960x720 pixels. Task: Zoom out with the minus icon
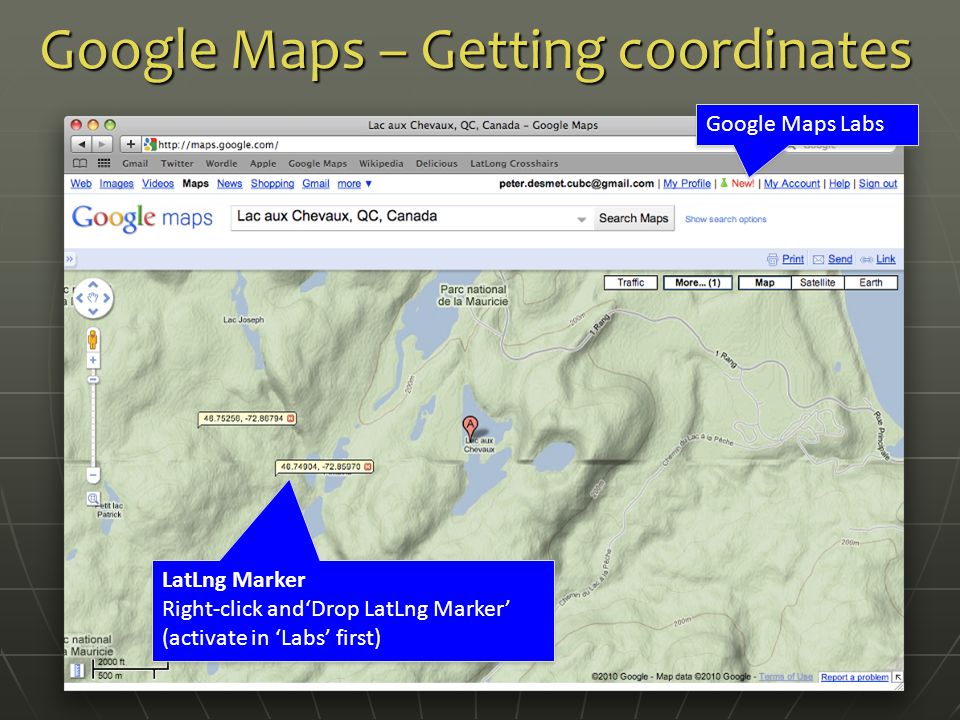[x=93, y=474]
